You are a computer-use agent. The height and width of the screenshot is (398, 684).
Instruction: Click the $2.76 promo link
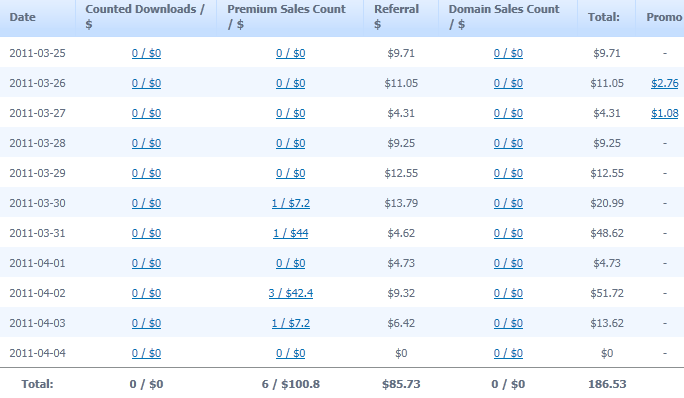pos(664,83)
